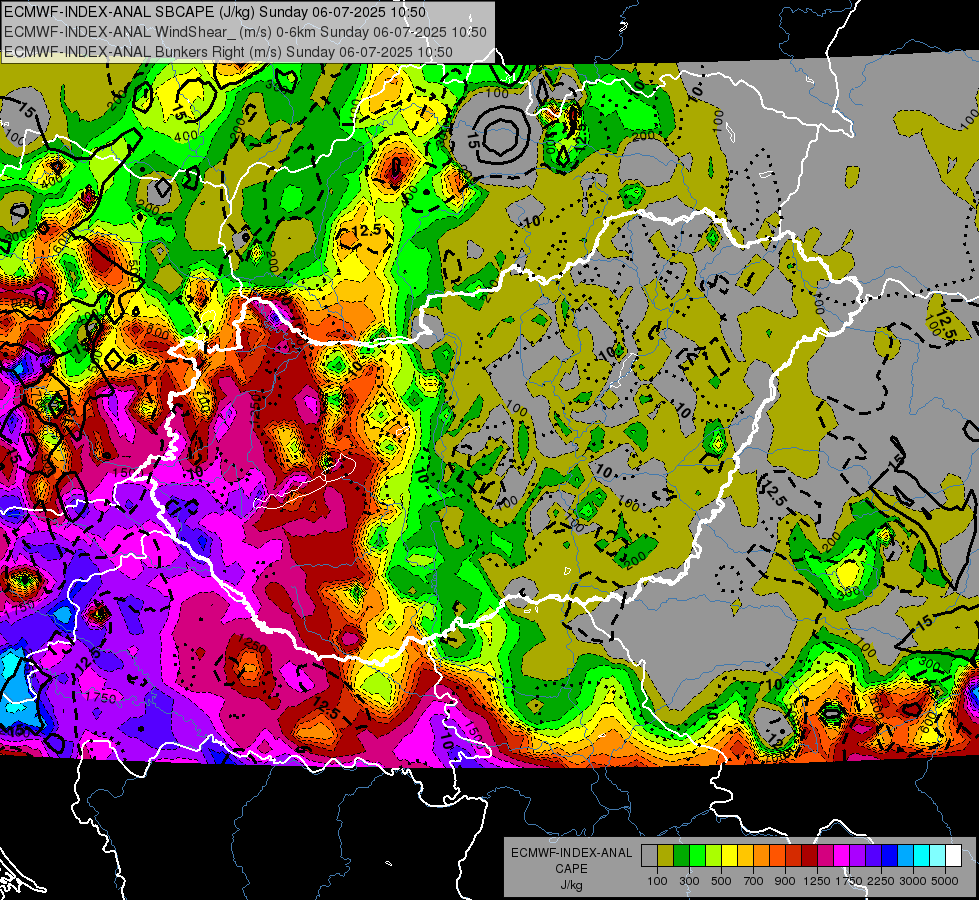Select the 2250 value under the color bar
Image resolution: width=979 pixels, height=900 pixels.
tap(881, 881)
